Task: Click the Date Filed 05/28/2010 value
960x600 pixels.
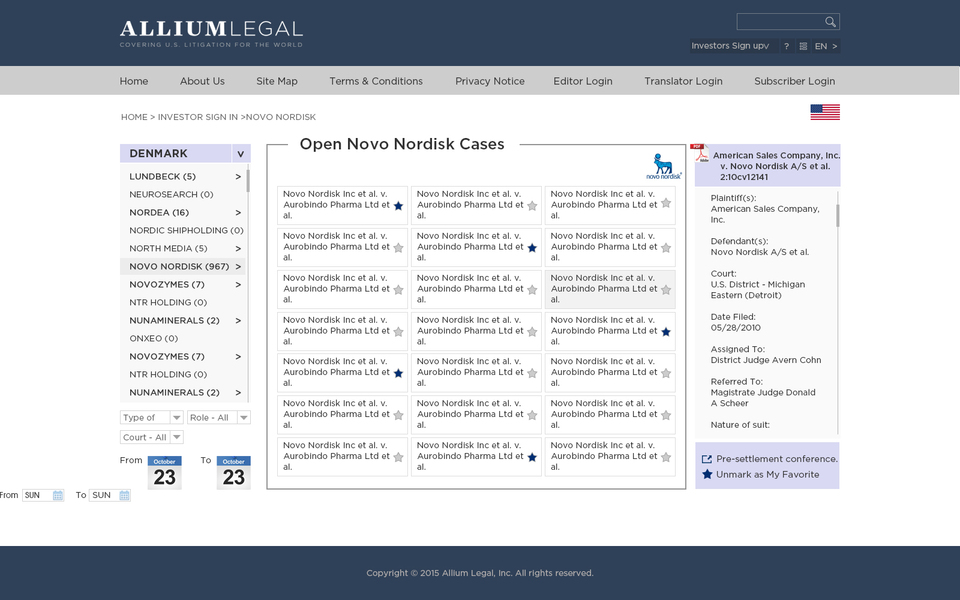Action: [735, 328]
